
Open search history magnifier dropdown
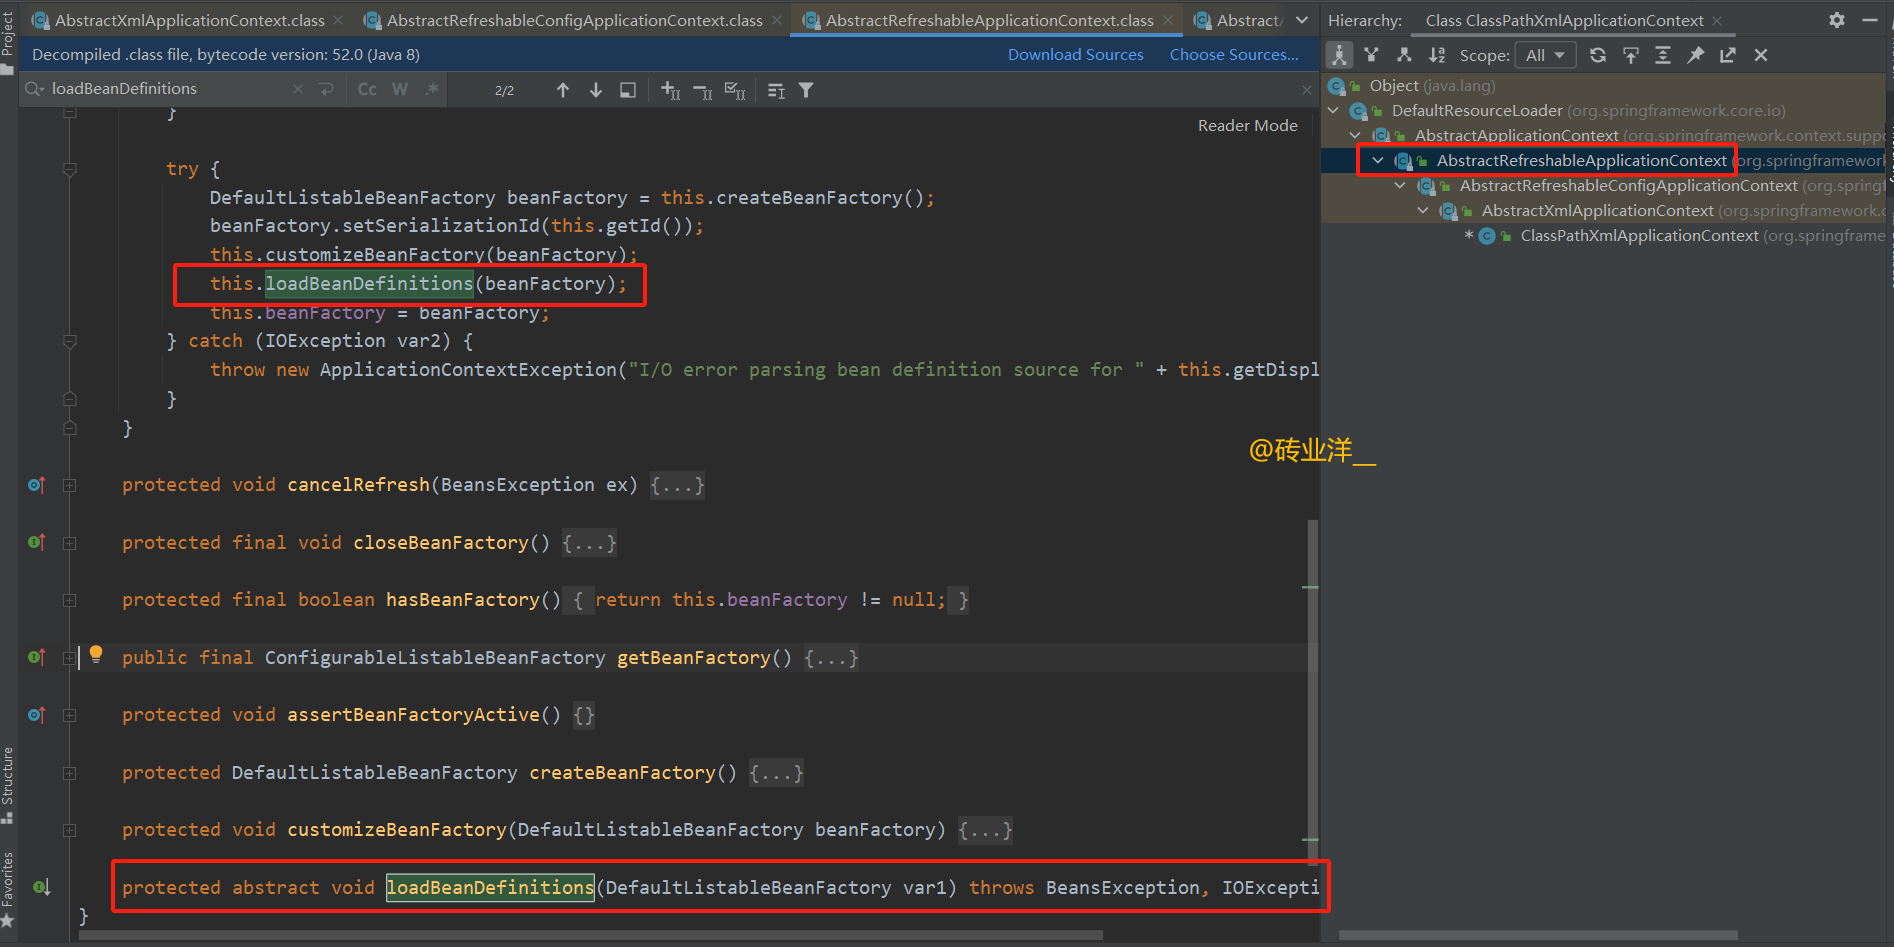[x=35, y=89]
